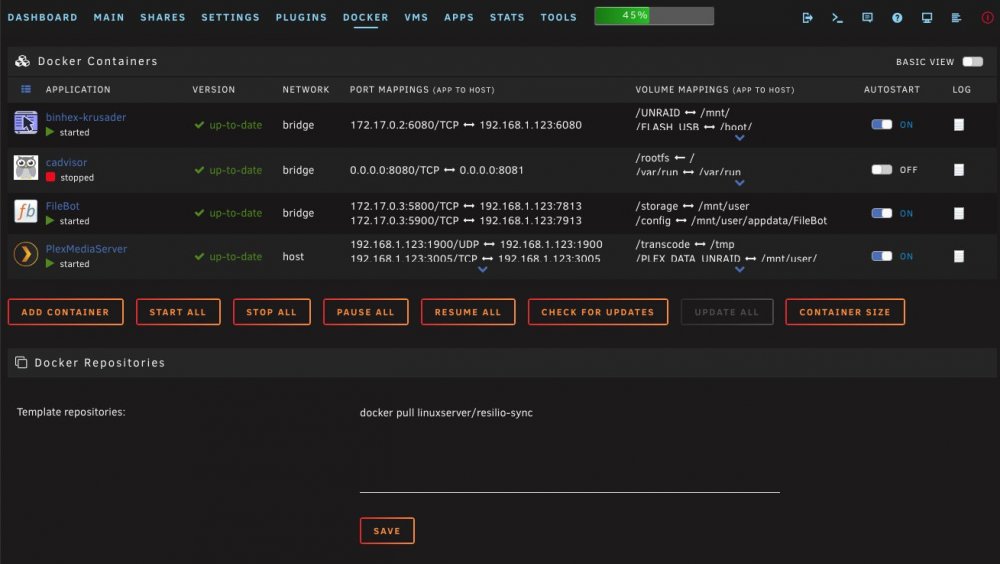Toggle the Basic View switch
1000x564 pixels.
tap(973, 61)
